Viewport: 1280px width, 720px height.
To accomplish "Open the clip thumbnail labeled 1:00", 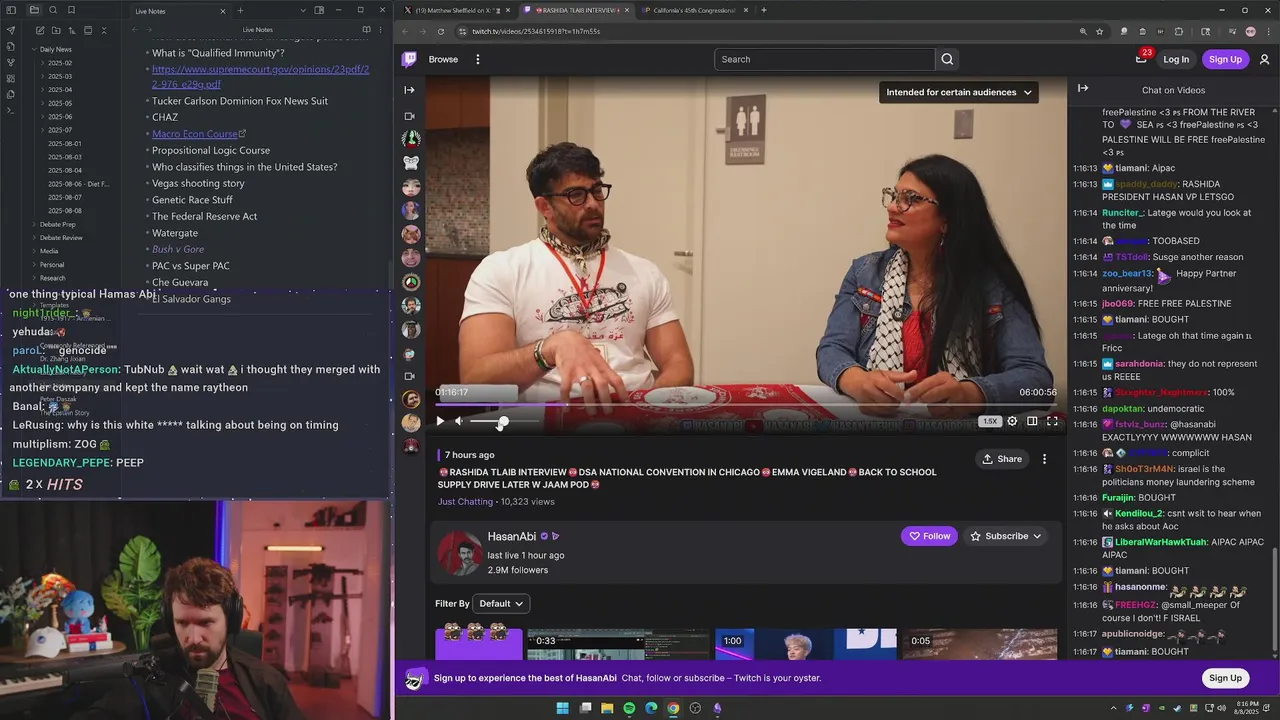I will click(804, 645).
